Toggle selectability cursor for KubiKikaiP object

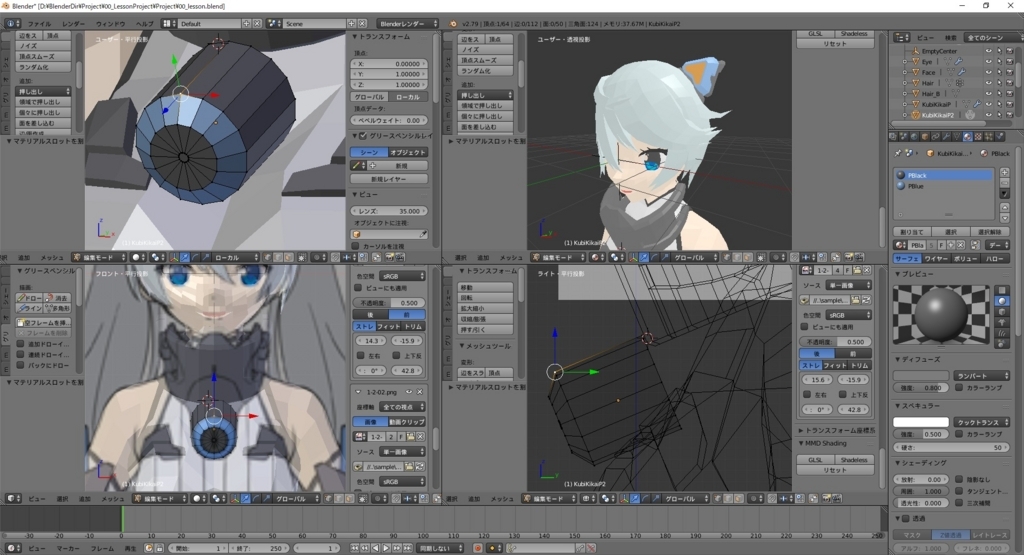click(999, 104)
